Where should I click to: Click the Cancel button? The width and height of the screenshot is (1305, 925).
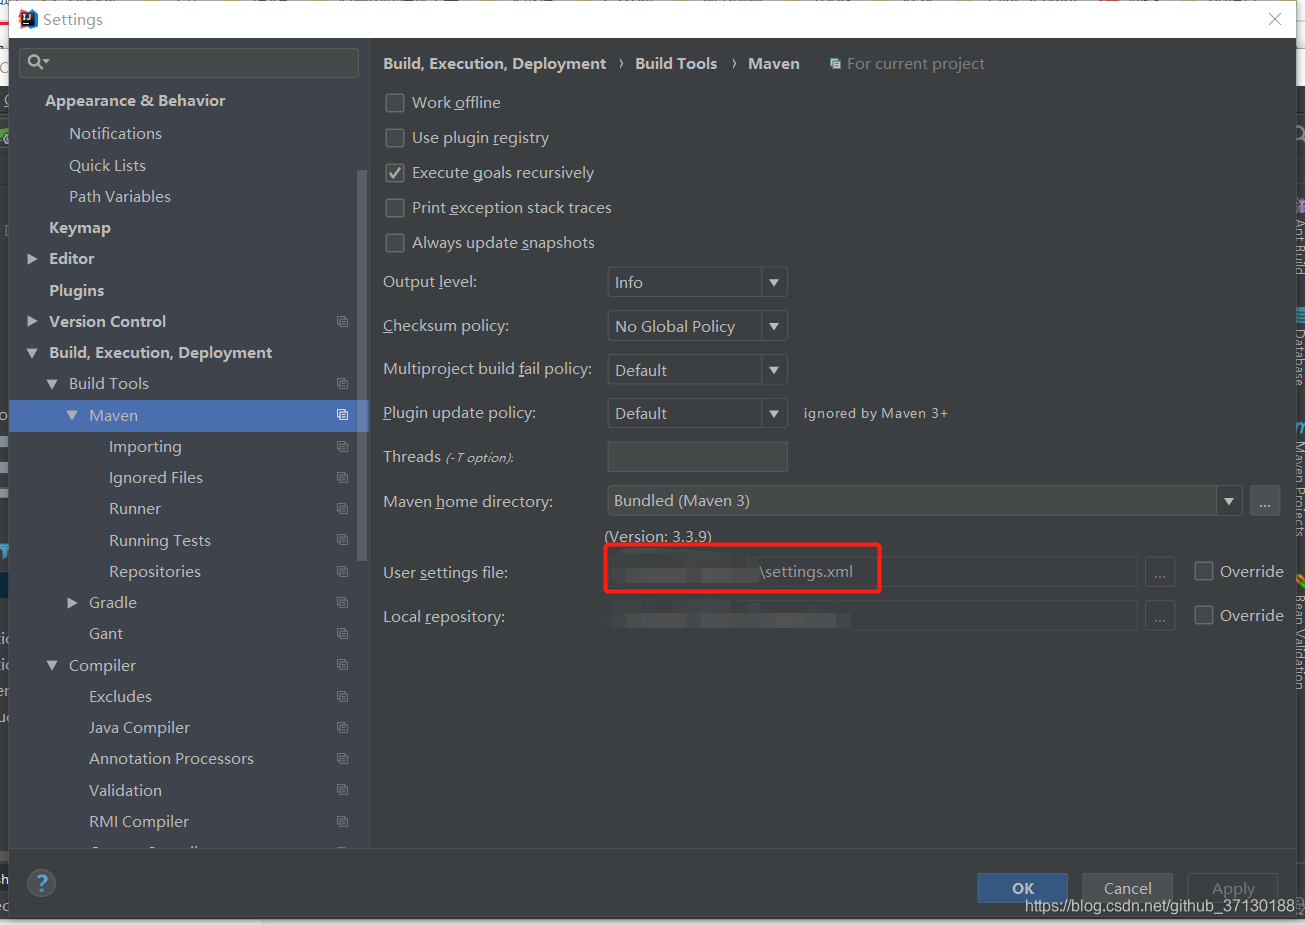point(1127,888)
